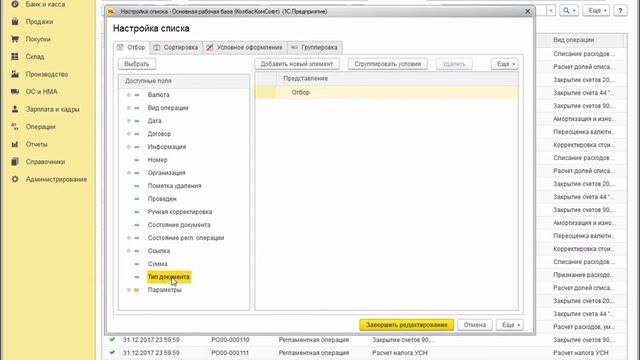640x360 pixels.
Task: Click the 1C icon in dialog title bar
Action: [111, 12]
